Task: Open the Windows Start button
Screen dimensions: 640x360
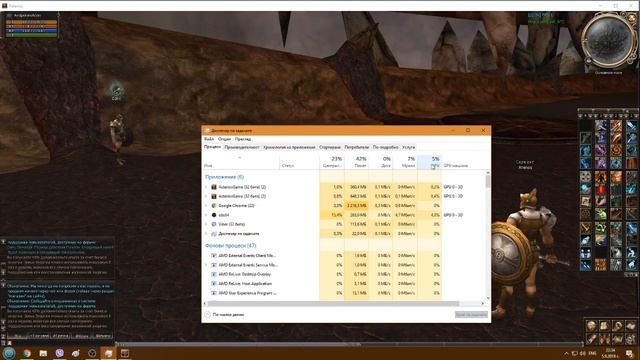Action: point(9,353)
